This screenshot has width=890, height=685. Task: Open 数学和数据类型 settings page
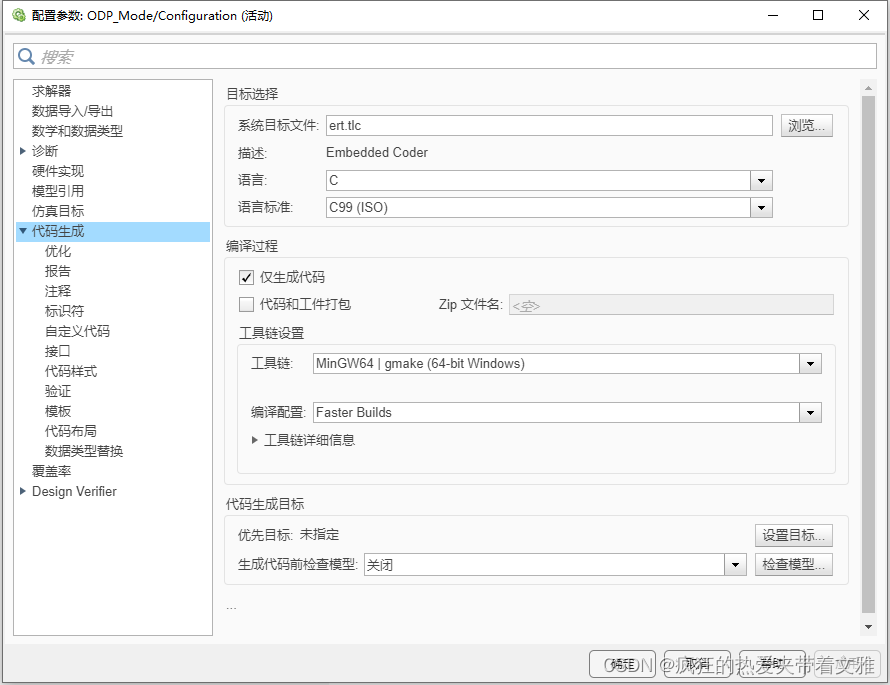(x=77, y=131)
